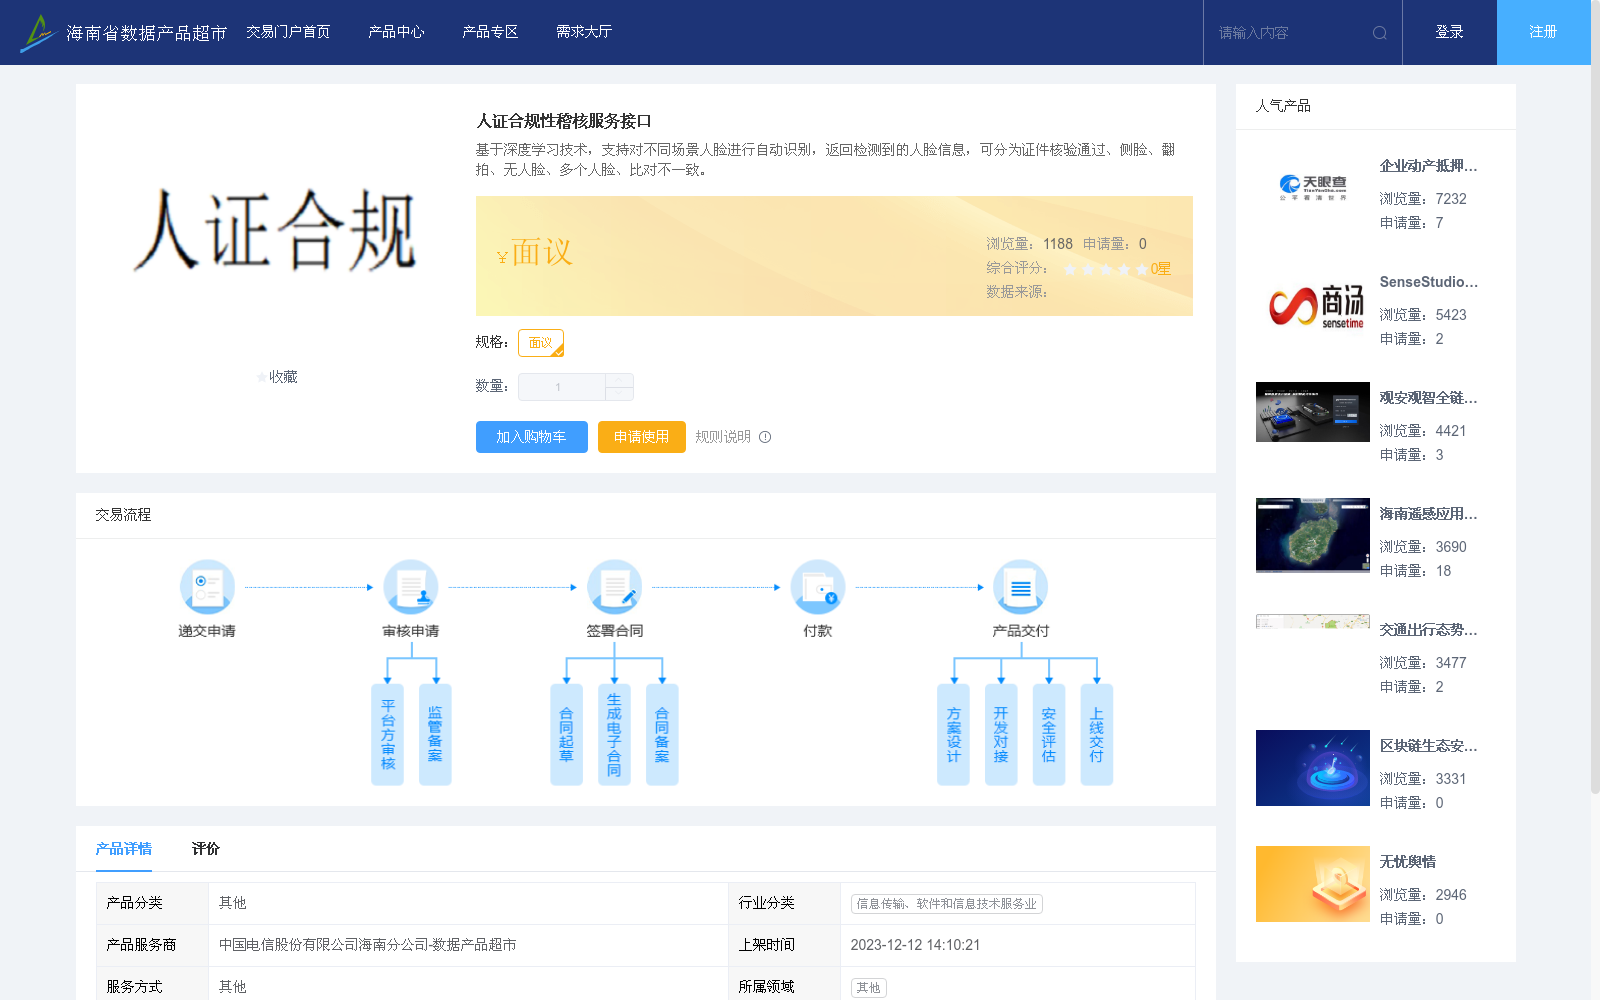Viewport: 1600px width, 1000px height.
Task: Click the 递交申请 step icon
Action: pyautogui.click(x=207, y=587)
